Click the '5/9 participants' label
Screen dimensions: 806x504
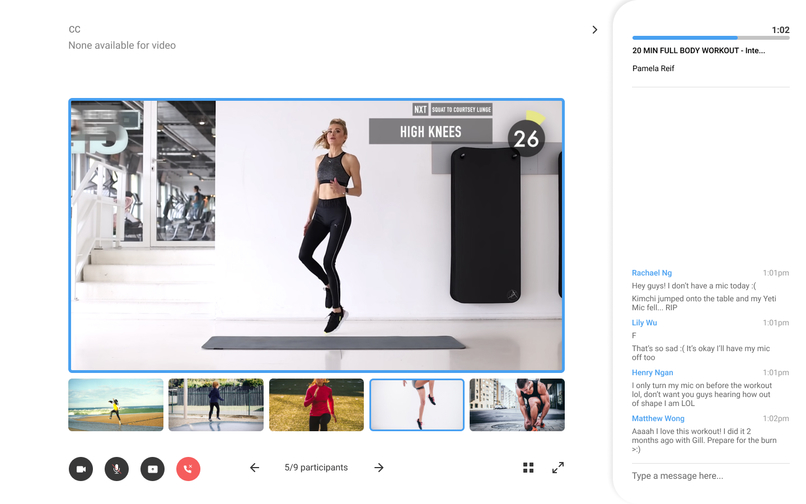coord(316,467)
